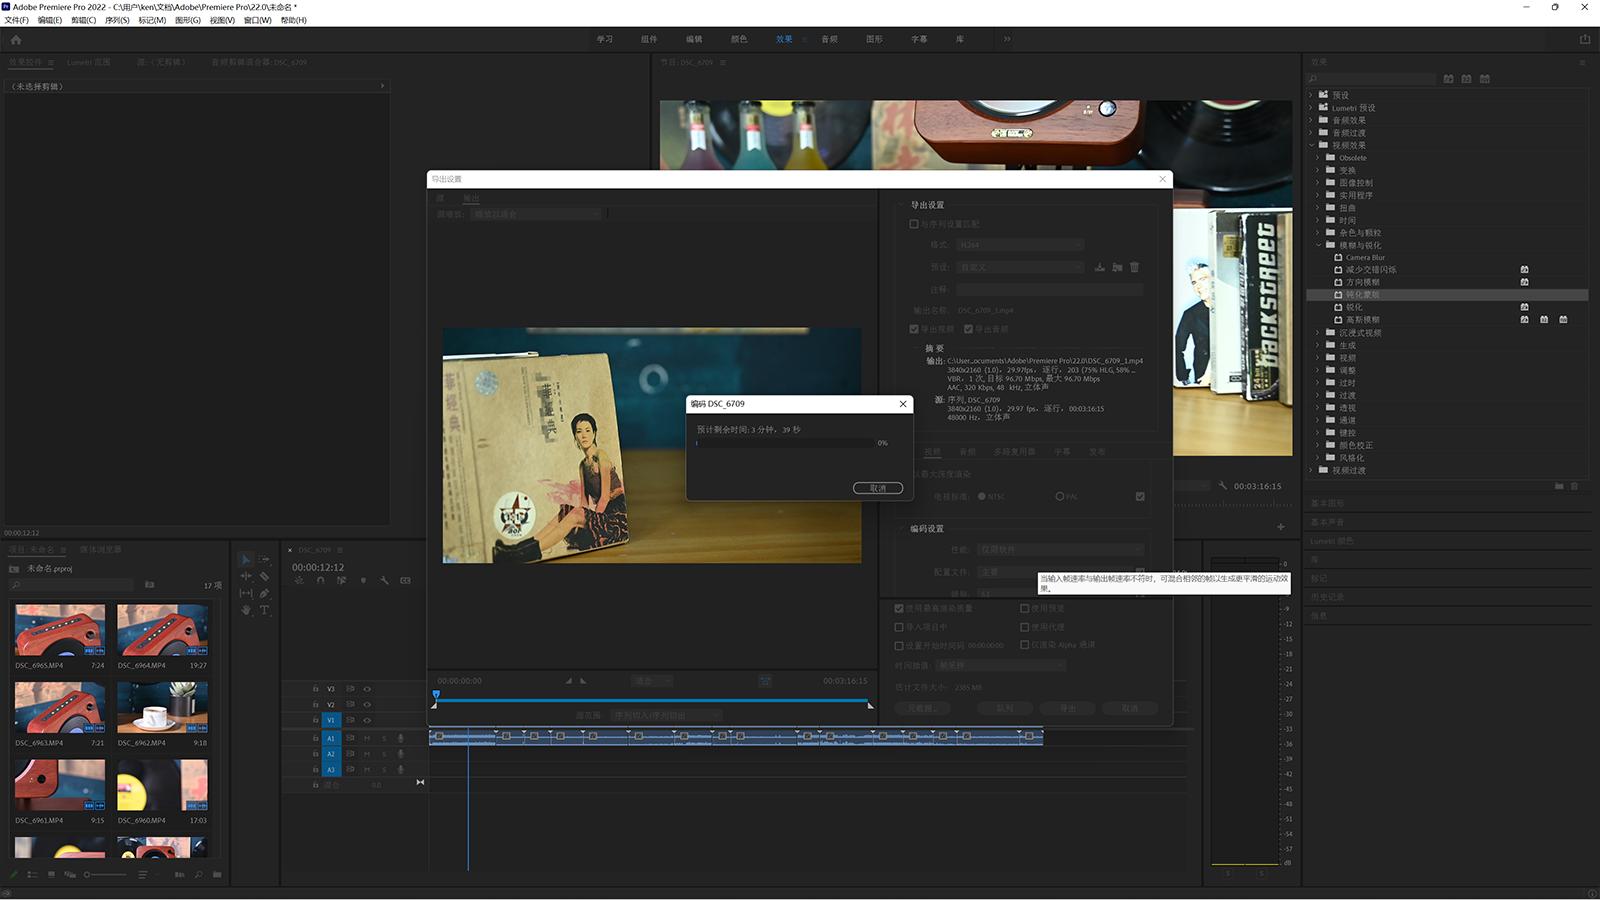Select the PAL radio button

[1060, 497]
